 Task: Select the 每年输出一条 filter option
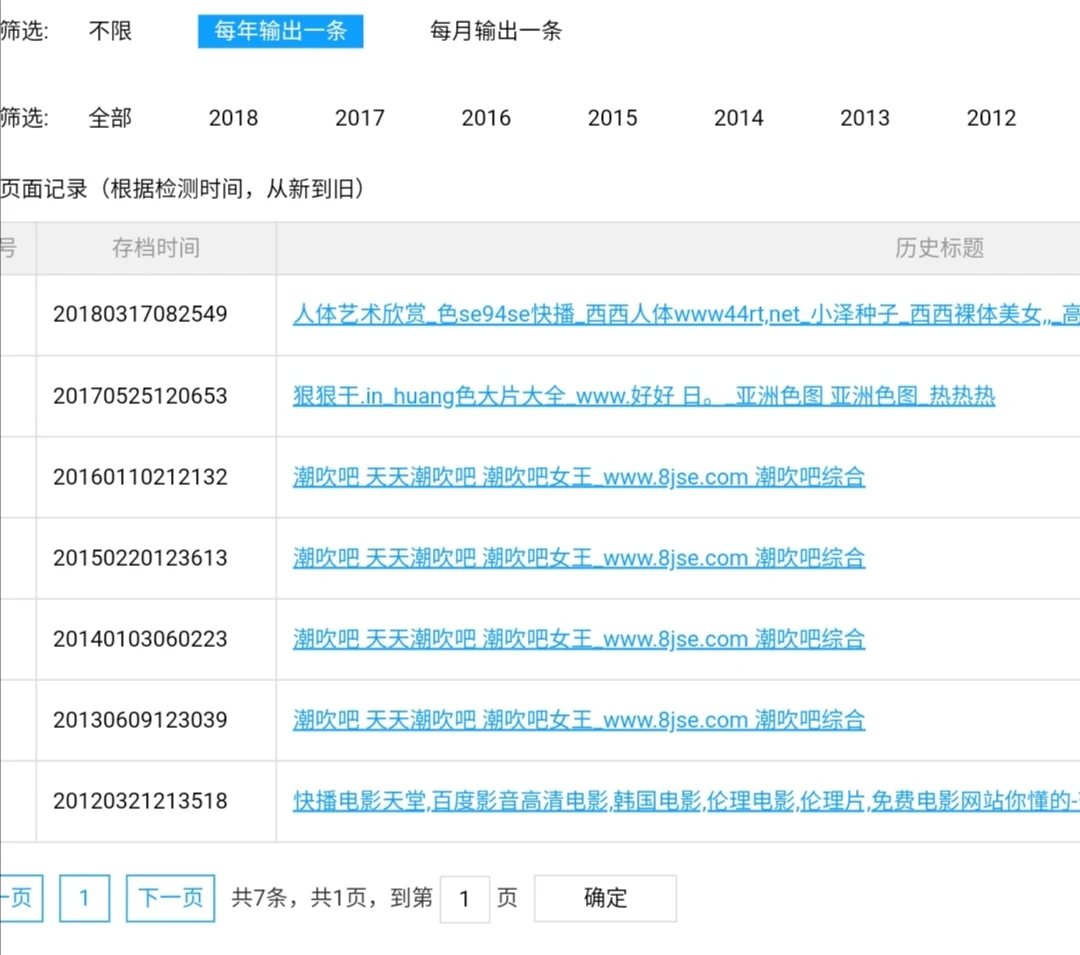tap(280, 31)
